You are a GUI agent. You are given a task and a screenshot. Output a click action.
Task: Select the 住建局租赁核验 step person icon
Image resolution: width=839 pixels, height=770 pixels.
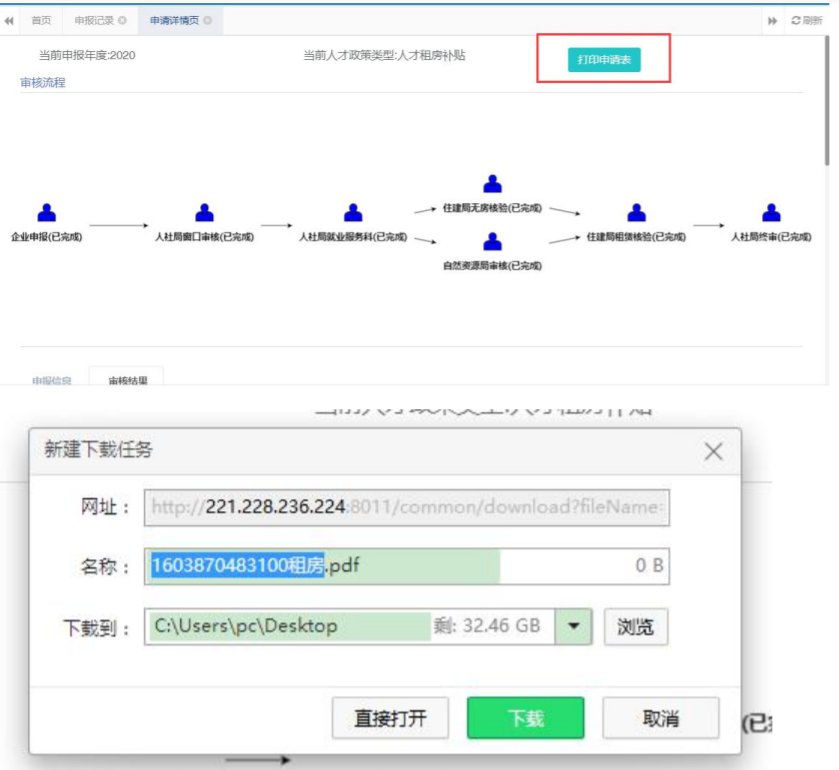[636, 213]
